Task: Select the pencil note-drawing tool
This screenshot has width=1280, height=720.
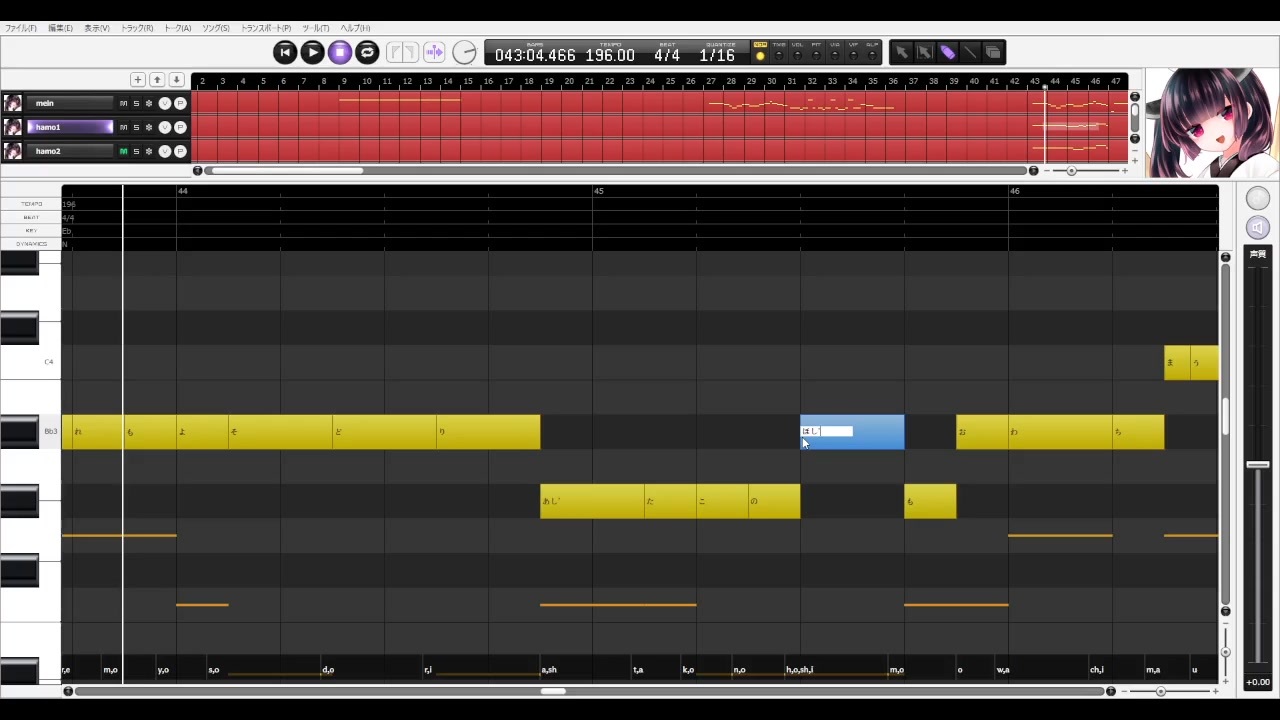Action: coord(947,52)
